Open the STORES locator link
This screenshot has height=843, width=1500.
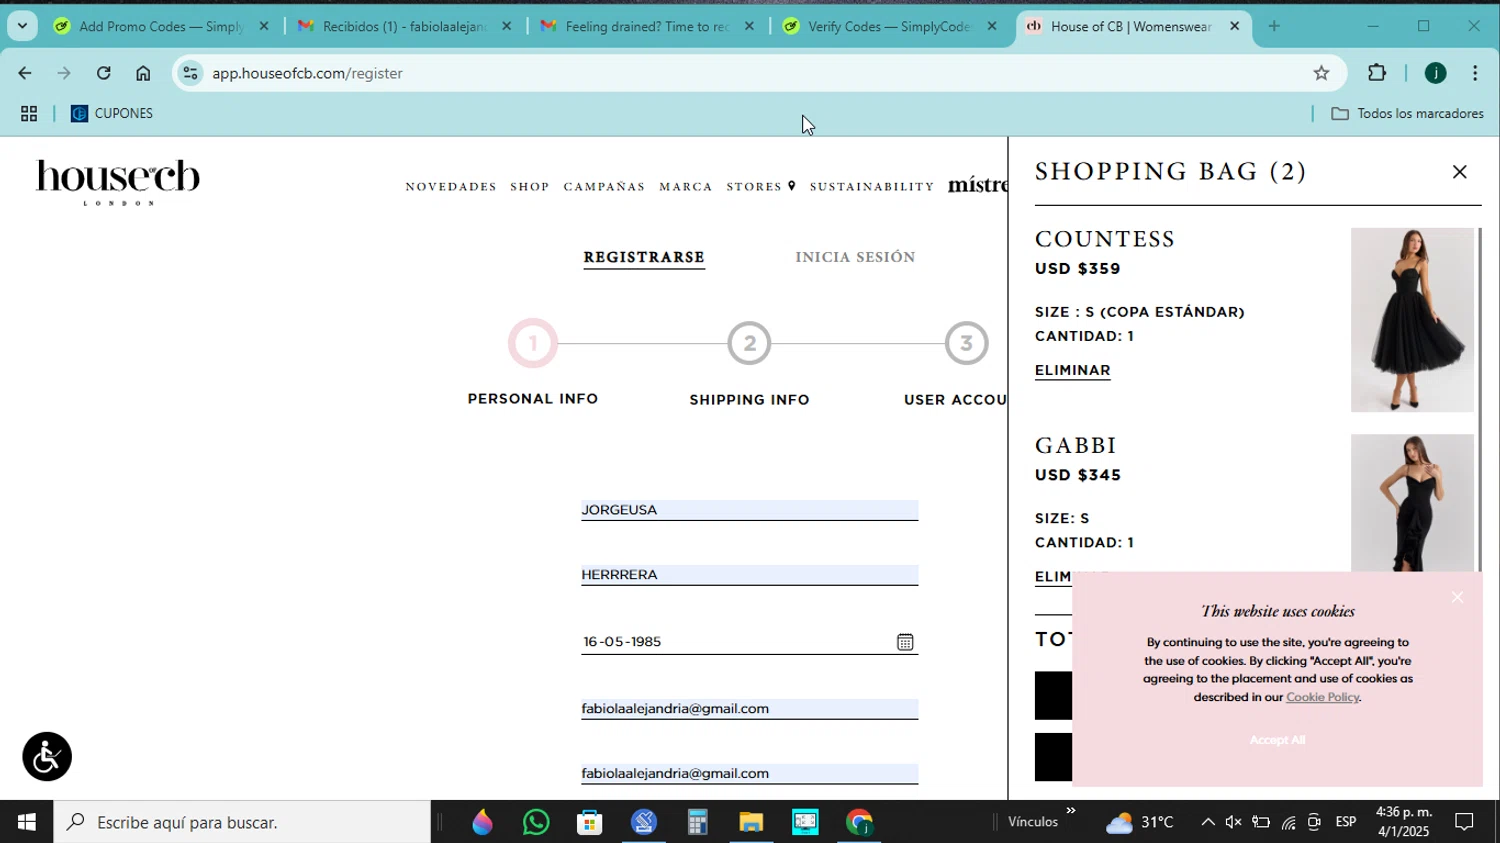(x=761, y=187)
